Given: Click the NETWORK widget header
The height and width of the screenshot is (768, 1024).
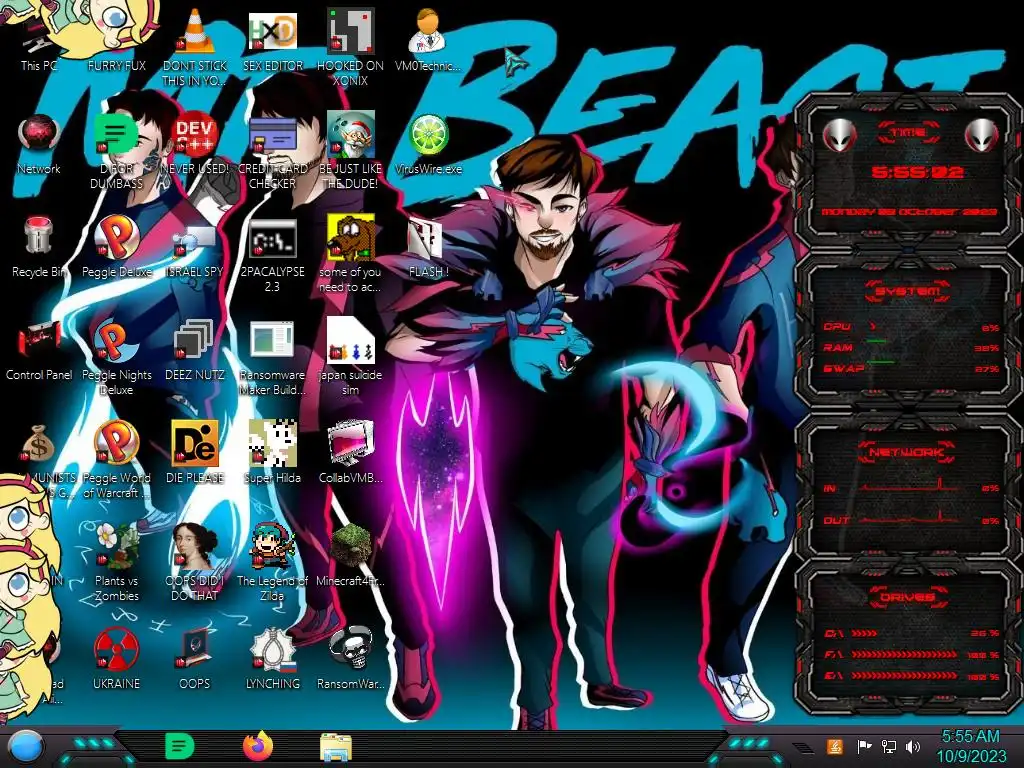Looking at the screenshot, I should point(906,451).
